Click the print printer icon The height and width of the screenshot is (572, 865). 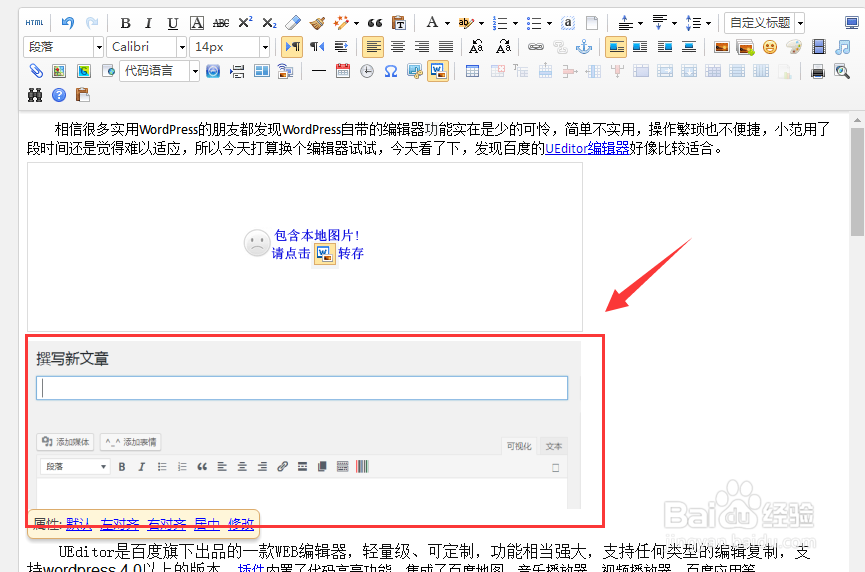tap(818, 71)
